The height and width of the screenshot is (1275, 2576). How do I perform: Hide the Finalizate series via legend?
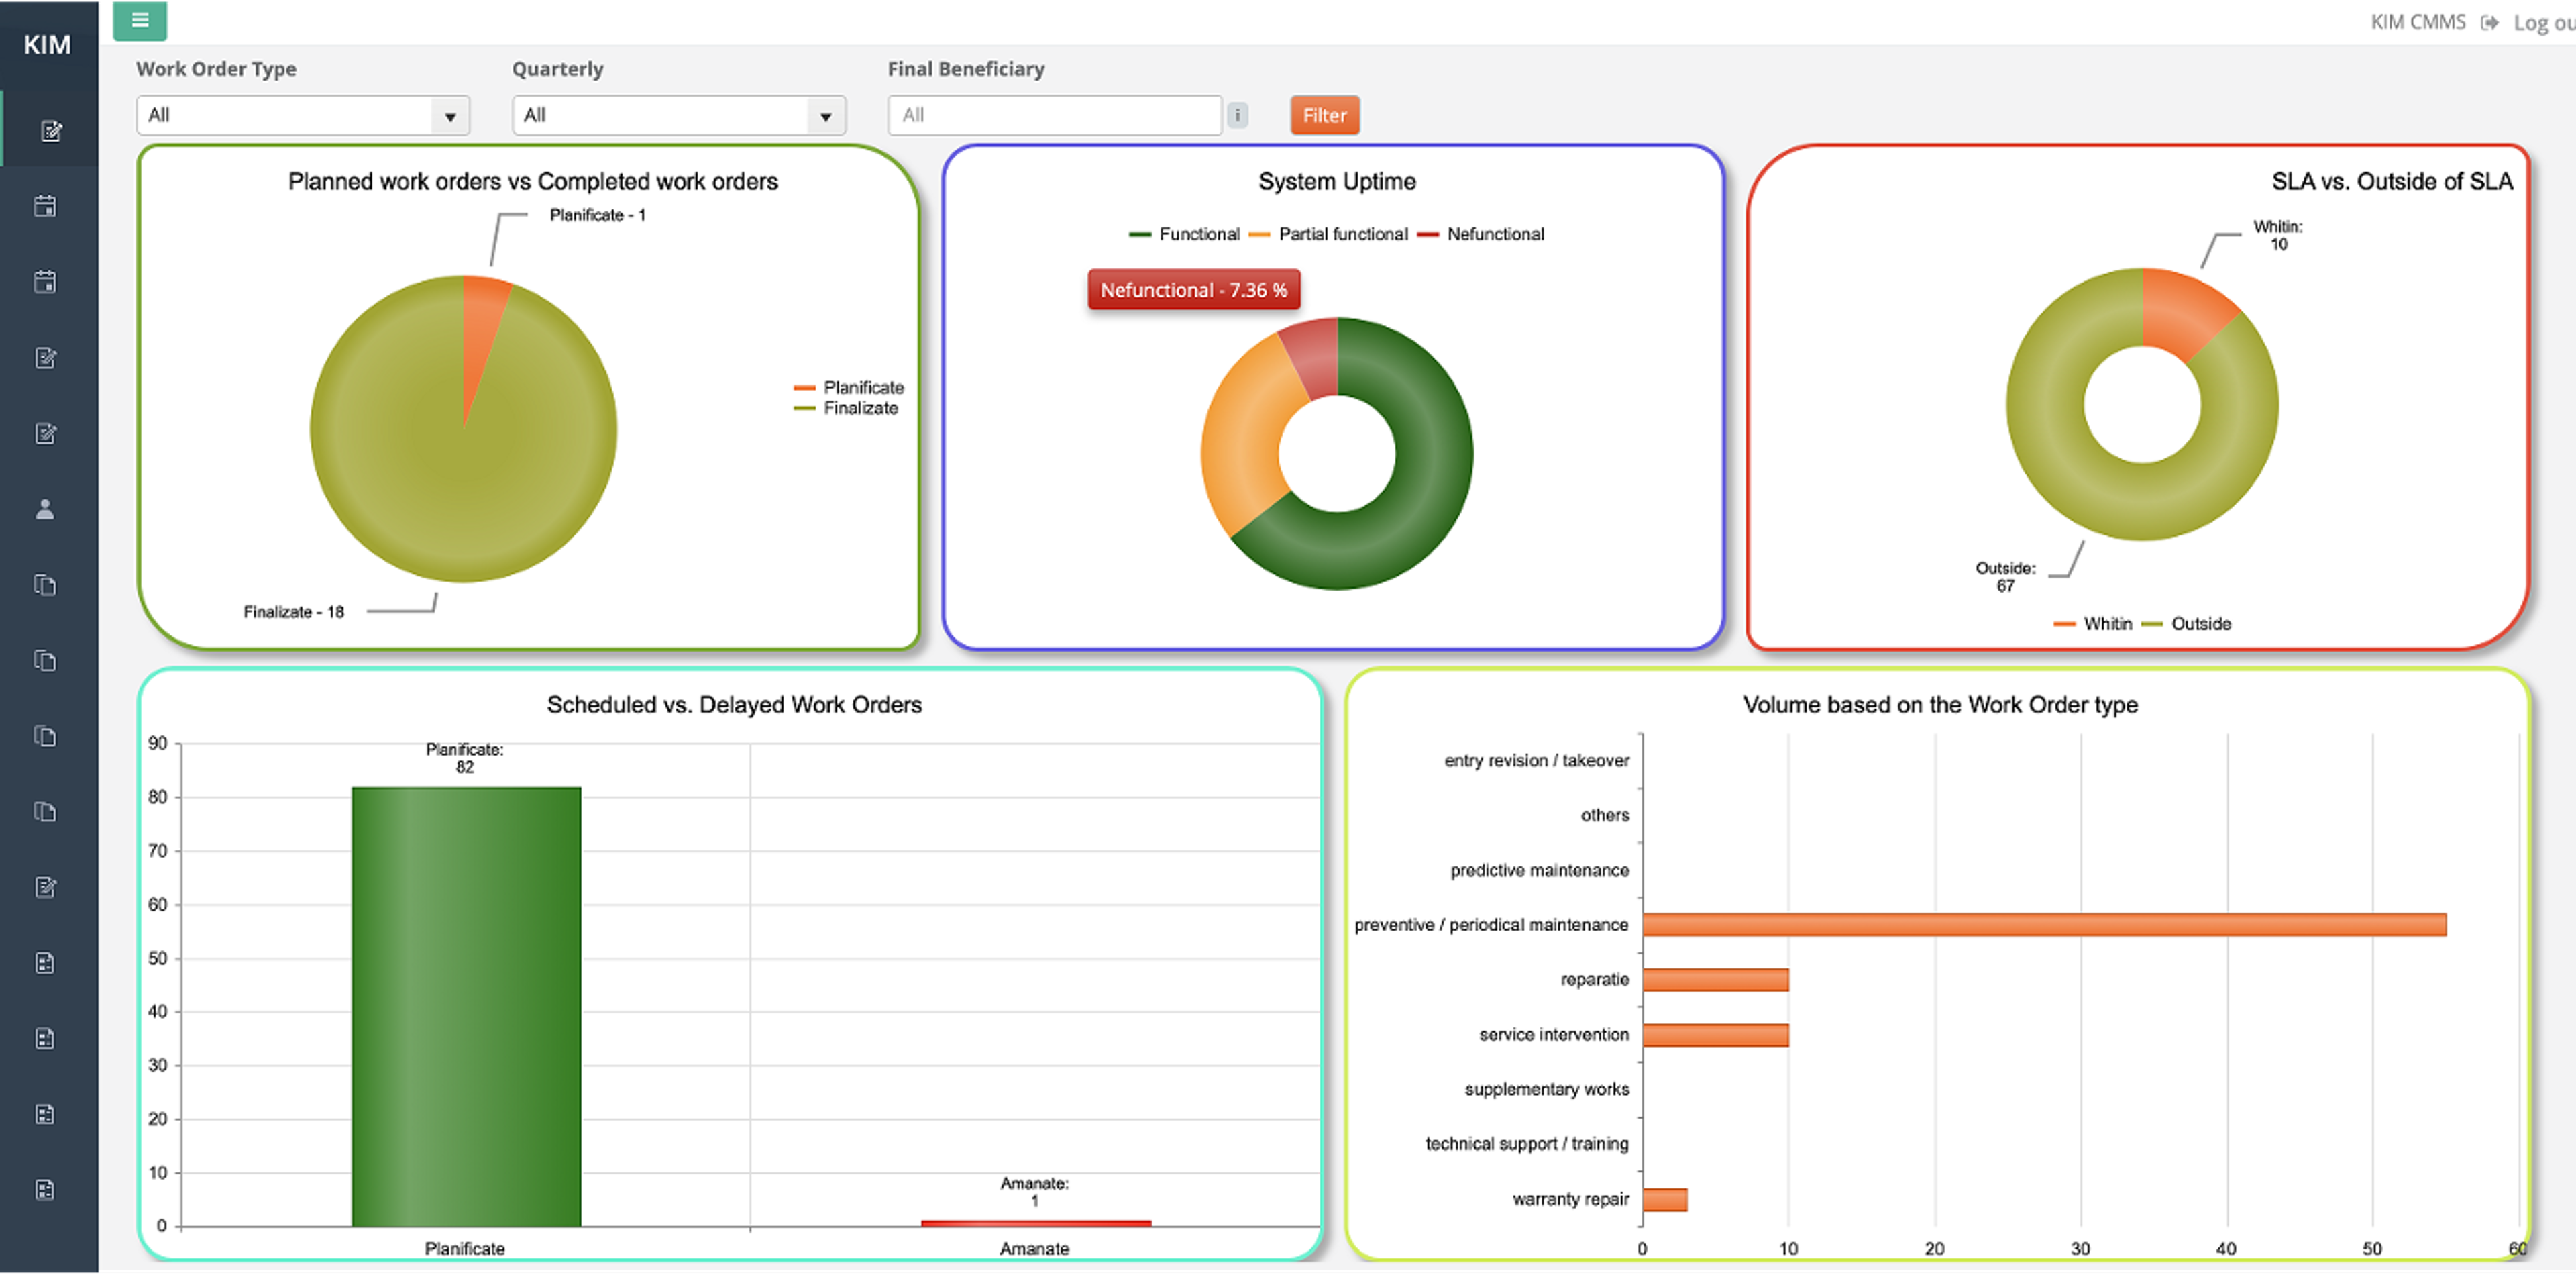pyautogui.click(x=859, y=408)
